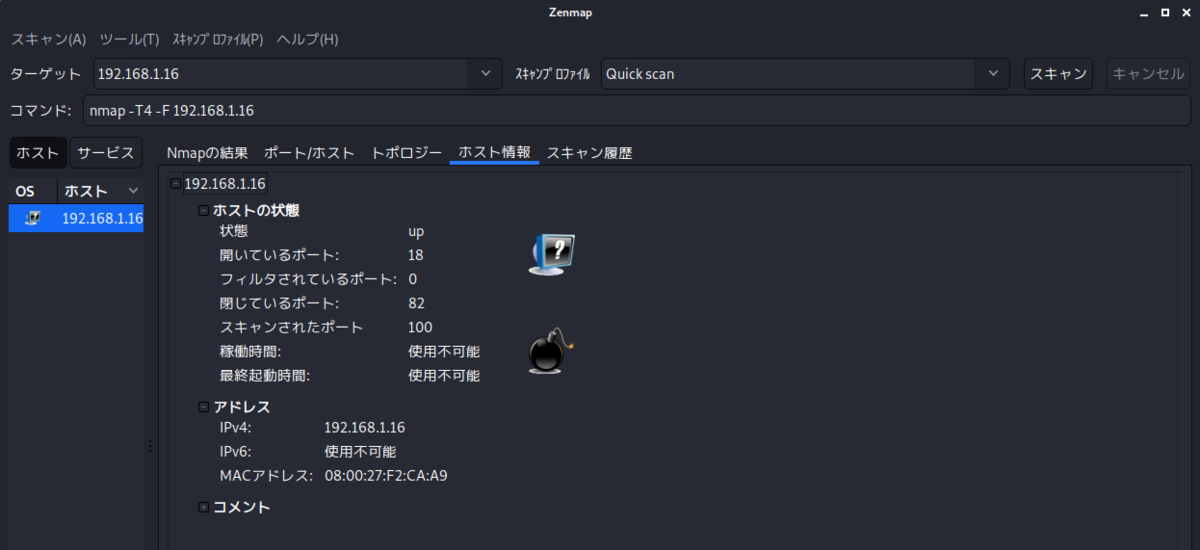Viewport: 1200px width, 550px height.
Task: Click the closed ports value 82
Action: point(417,303)
